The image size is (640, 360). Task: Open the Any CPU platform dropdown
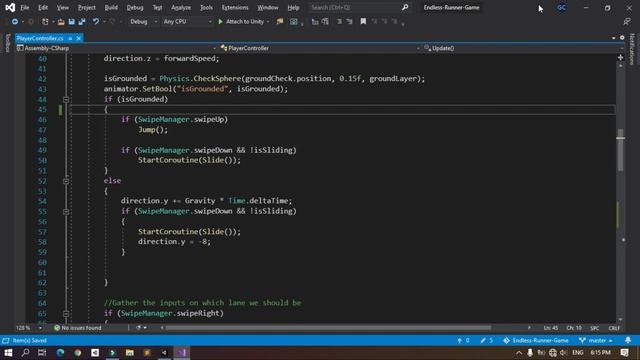[187, 22]
